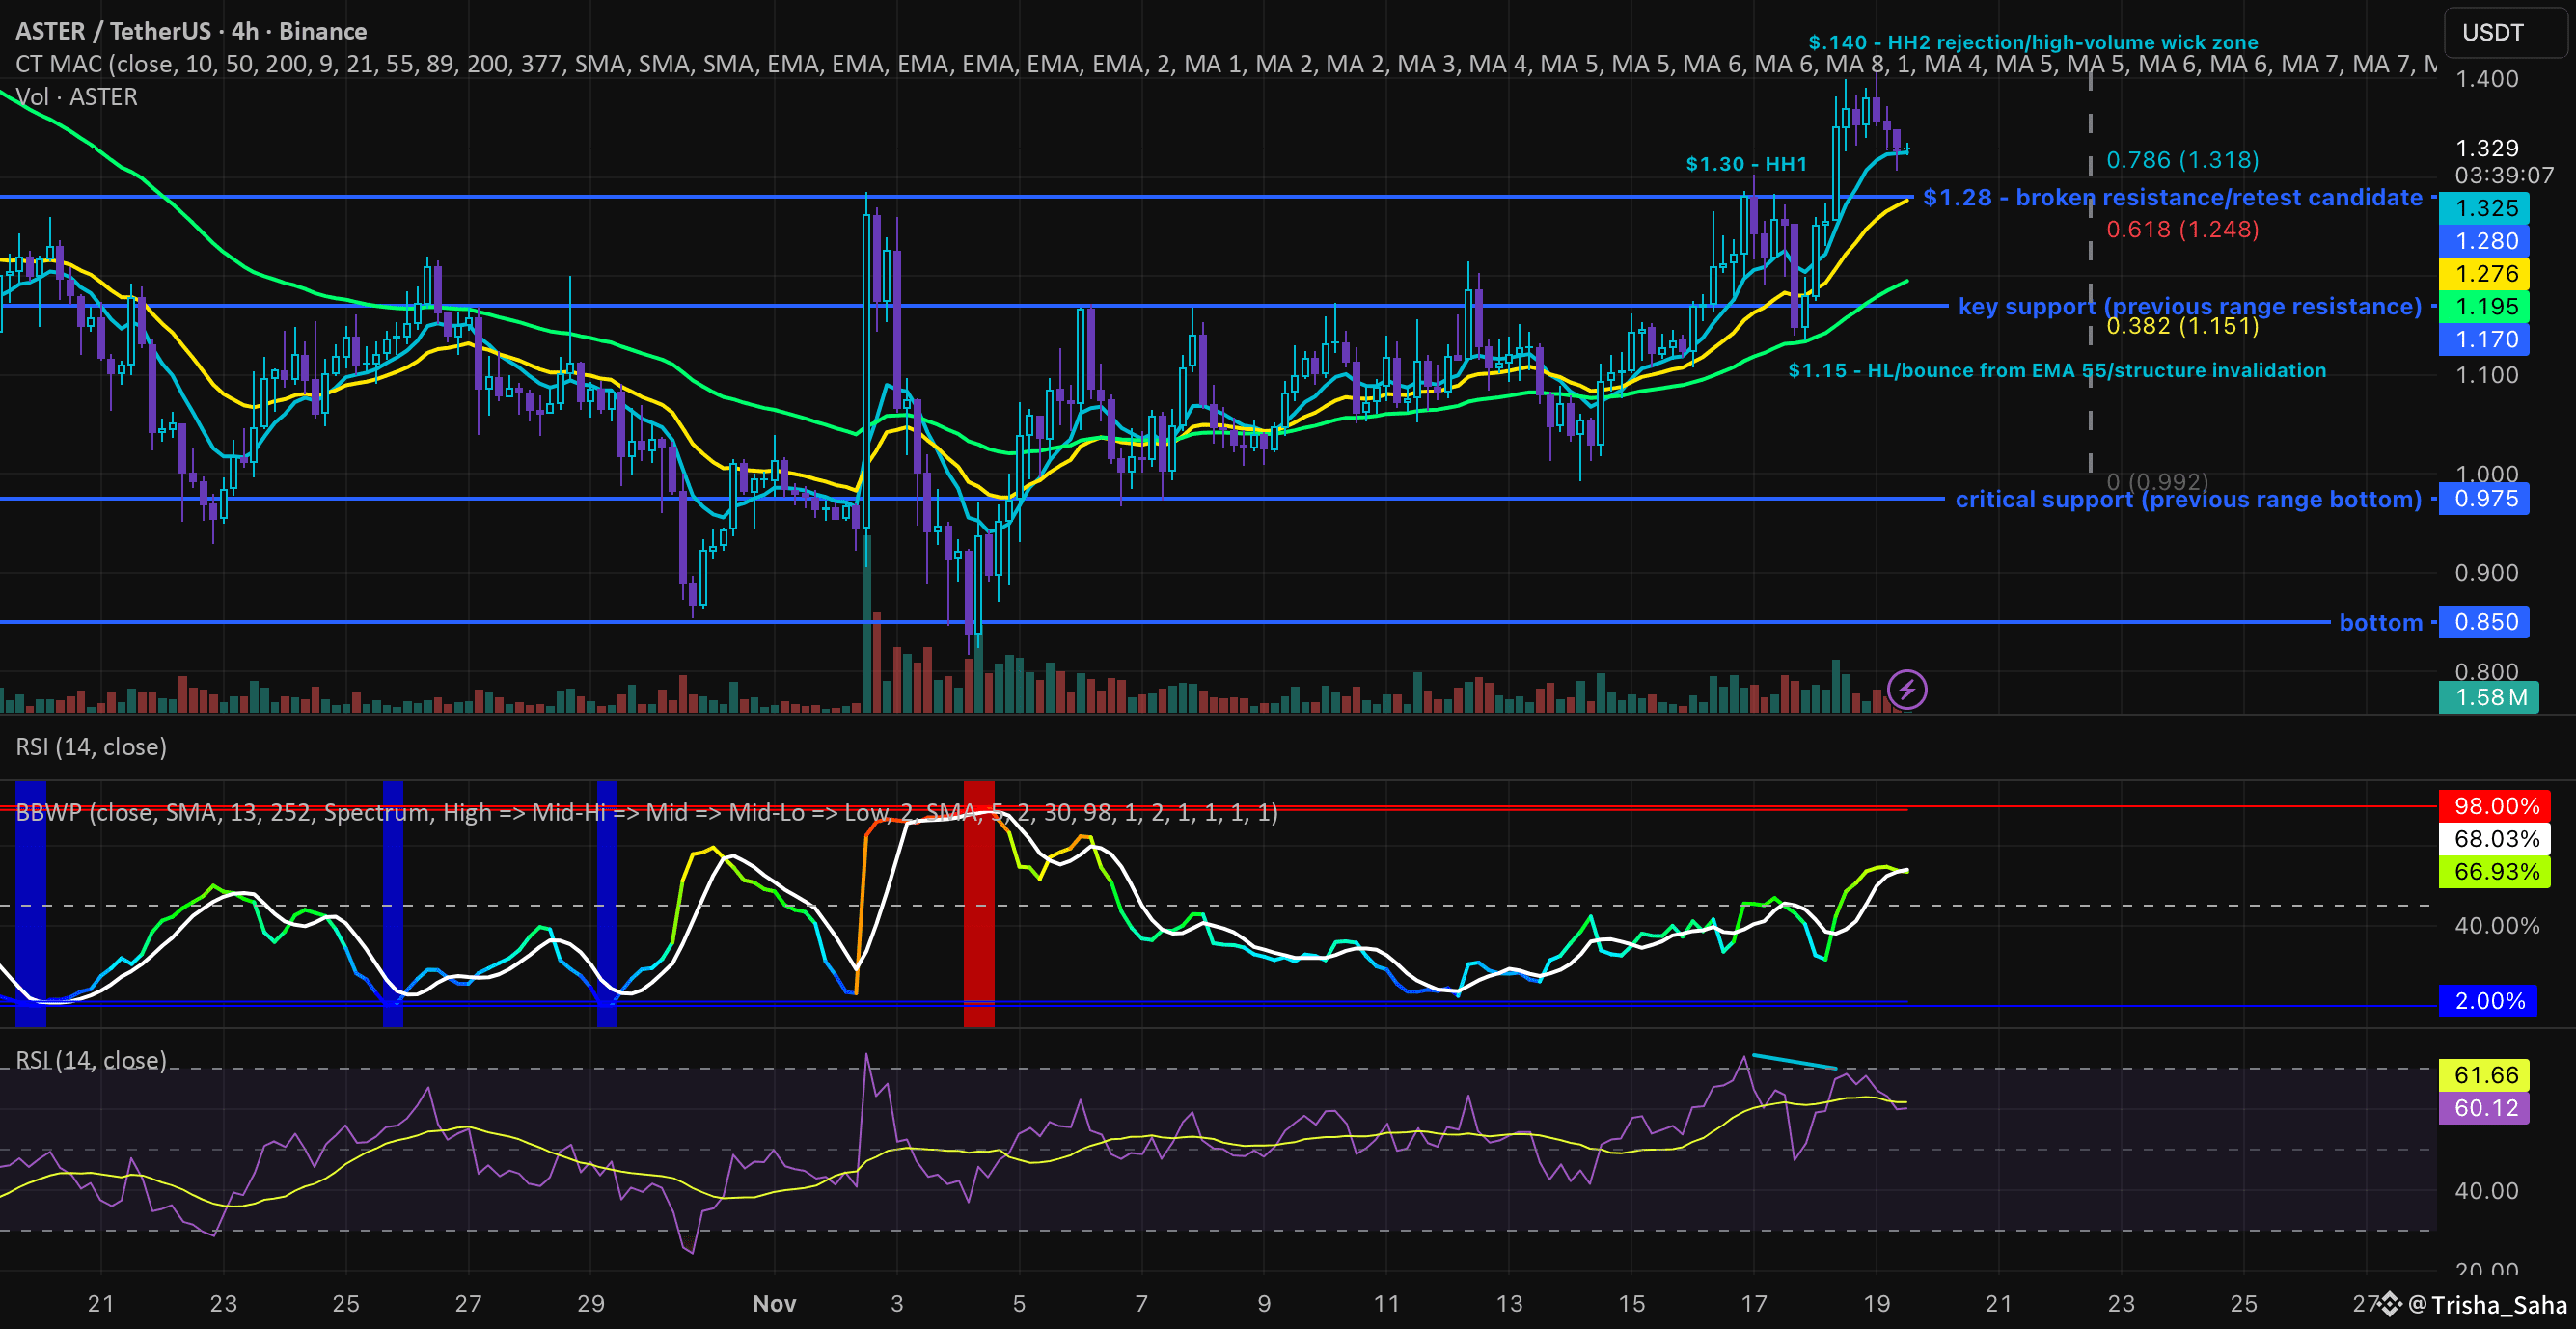Click the 1.325 cyan price label
This screenshot has height=1329, width=2576.
2486,208
